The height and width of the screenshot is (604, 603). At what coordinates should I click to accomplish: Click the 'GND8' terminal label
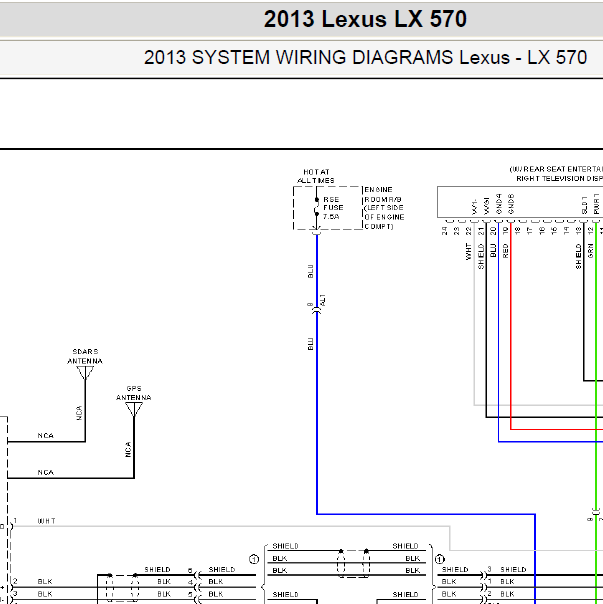click(x=511, y=204)
